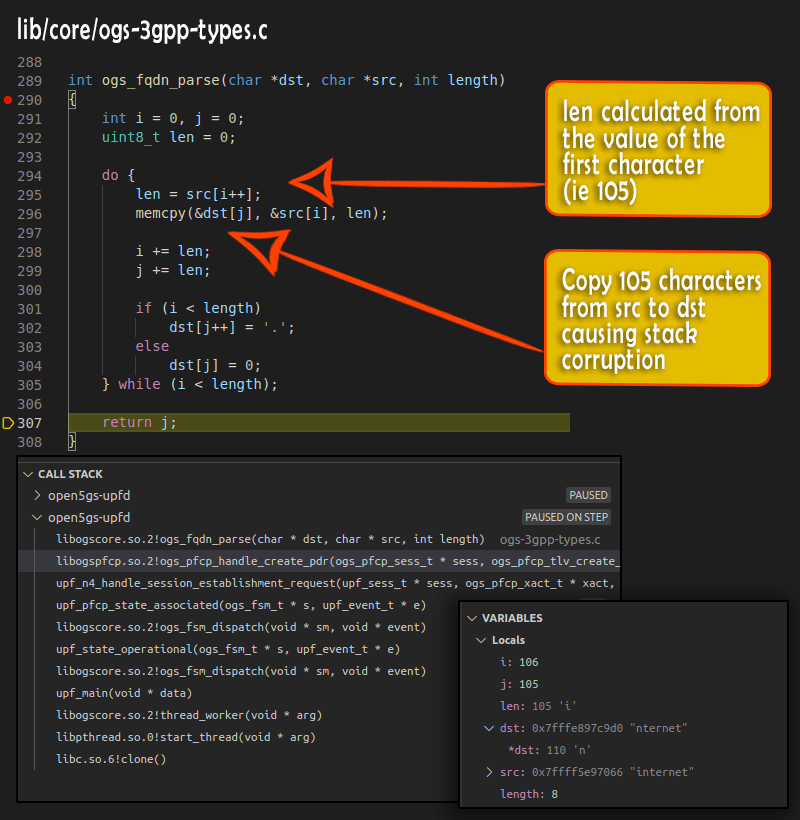Collapse the VARIABLES panel header
This screenshot has width=800, height=820.
(x=473, y=618)
